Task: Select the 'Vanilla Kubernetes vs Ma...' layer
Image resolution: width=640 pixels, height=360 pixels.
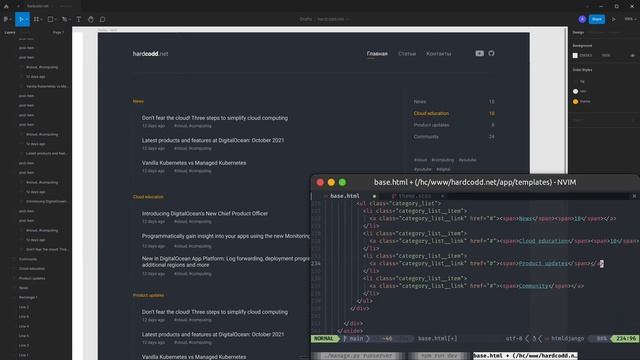Action: click(x=47, y=87)
